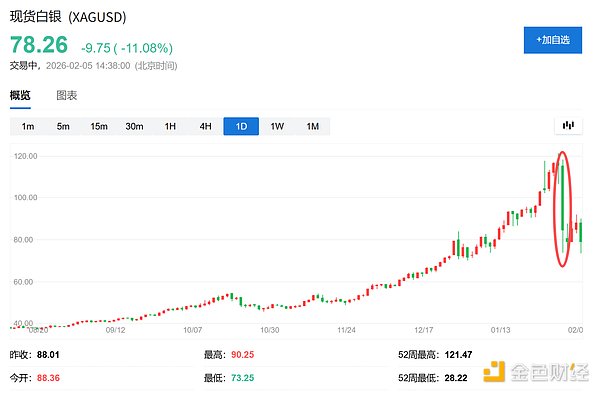The width and height of the screenshot is (600, 393).
Task: Click the 120.00 price axis label
Action: click(x=26, y=156)
